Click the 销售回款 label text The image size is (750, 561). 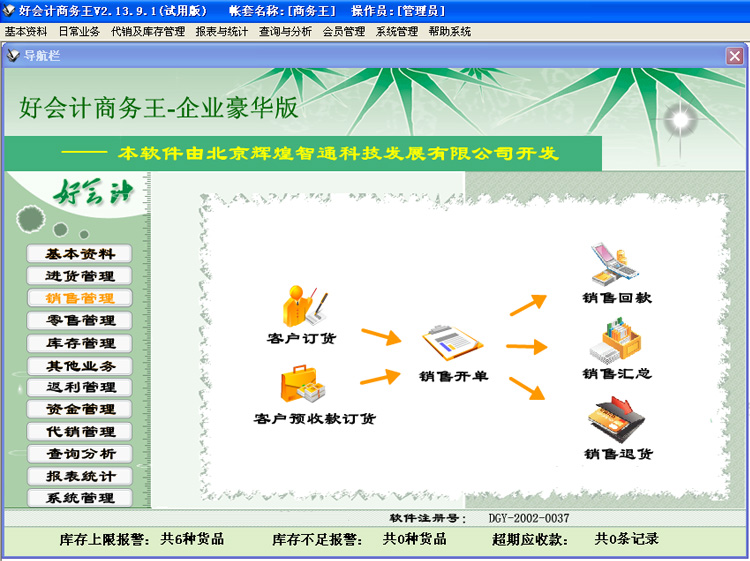click(x=617, y=297)
